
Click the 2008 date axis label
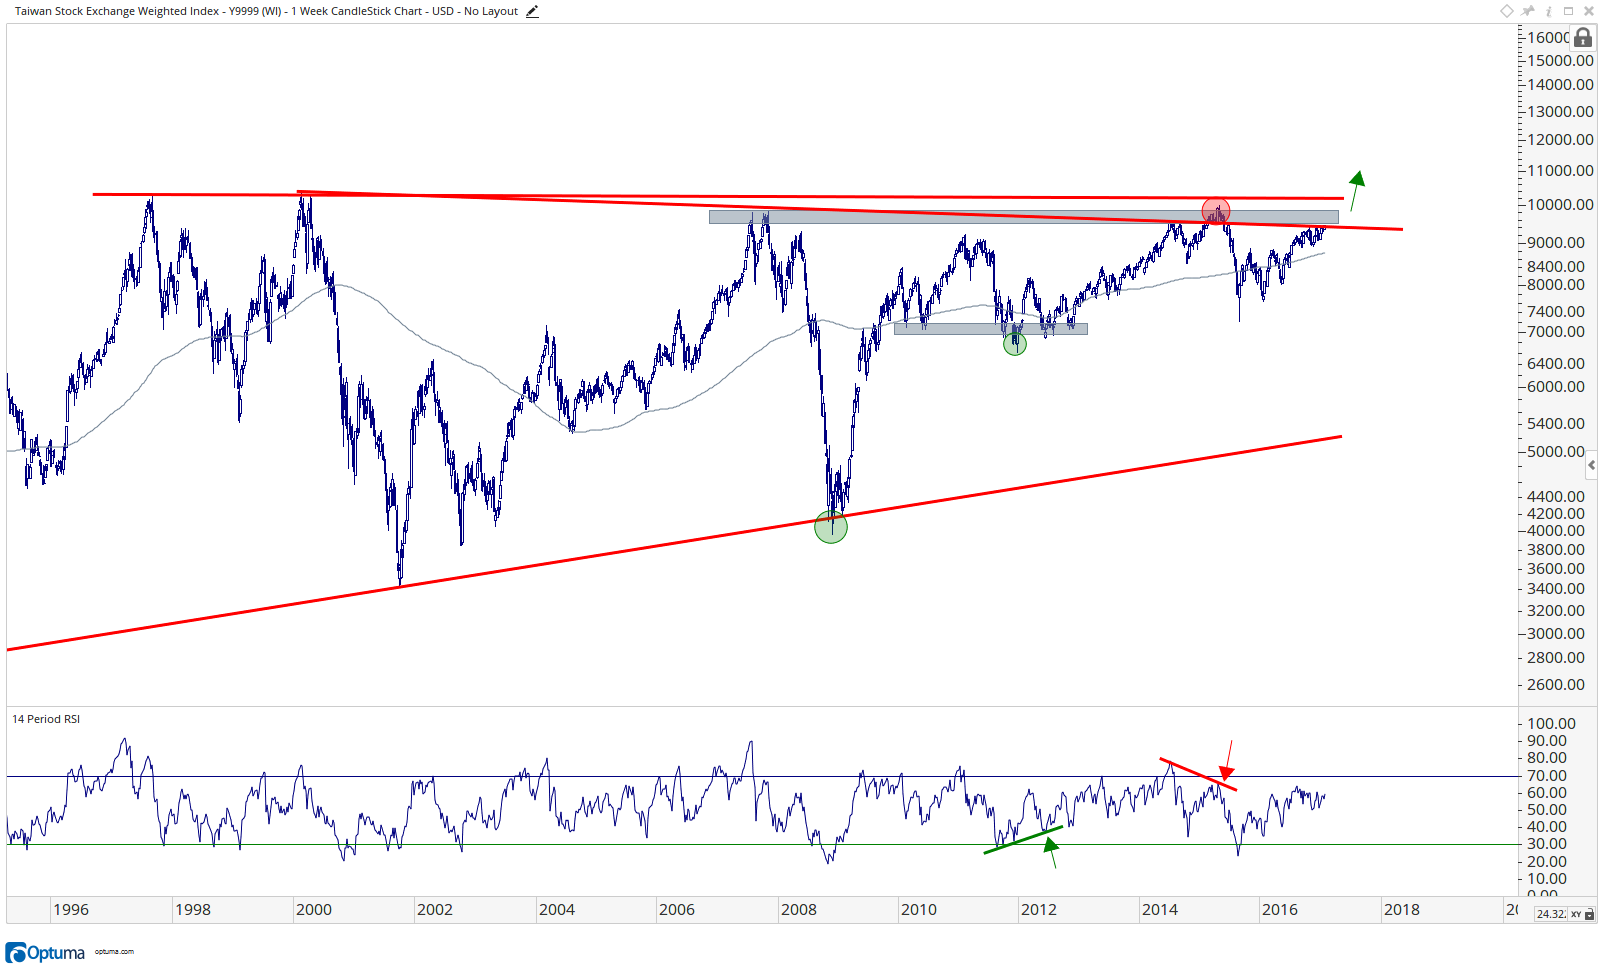799,909
